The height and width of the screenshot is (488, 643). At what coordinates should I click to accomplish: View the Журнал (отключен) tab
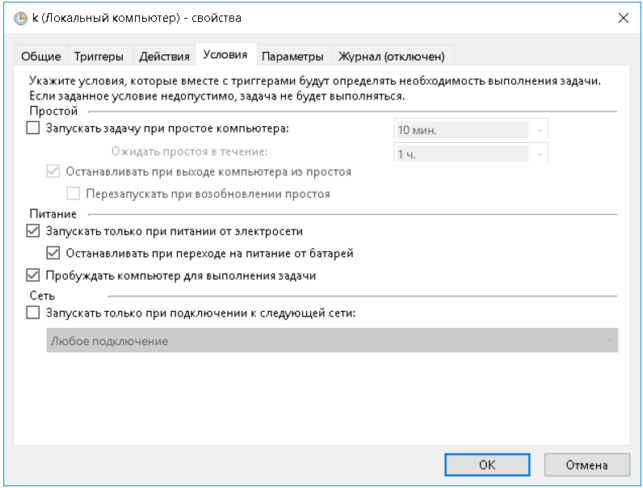(x=392, y=56)
